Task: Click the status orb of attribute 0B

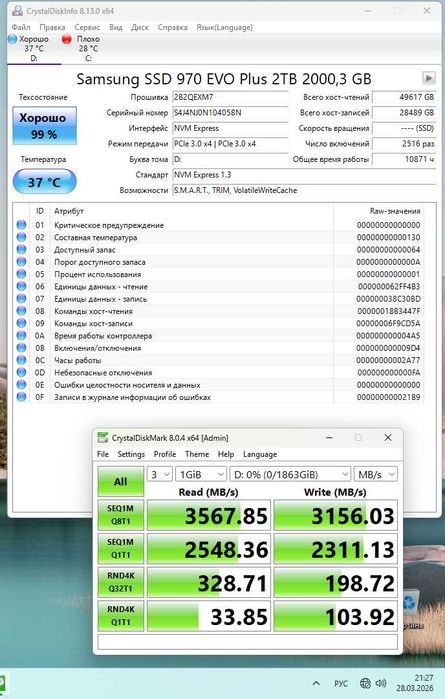Action: click(x=21, y=348)
